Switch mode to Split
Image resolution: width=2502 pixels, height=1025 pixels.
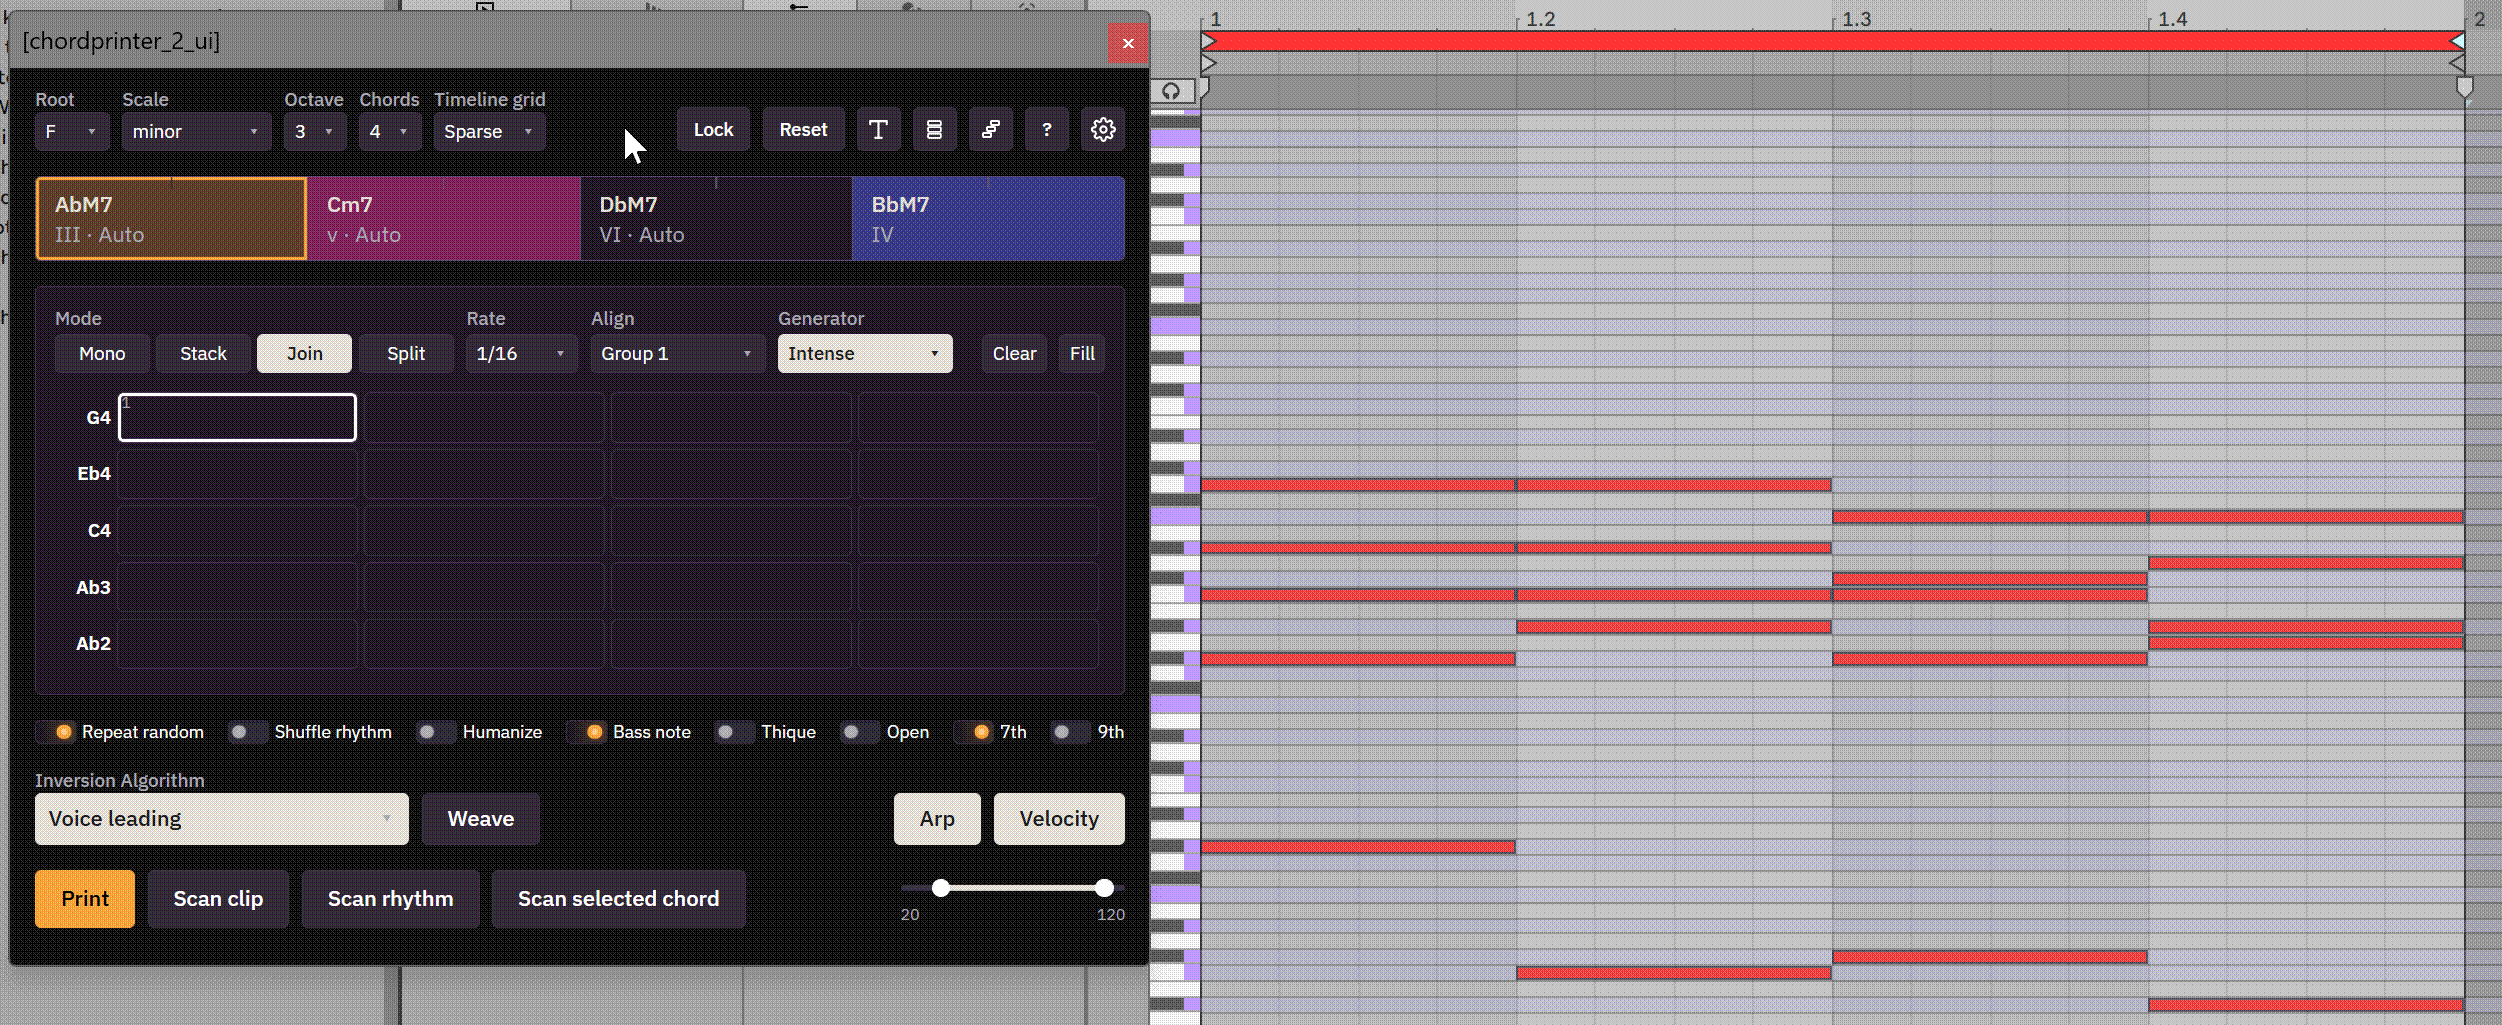pos(406,354)
